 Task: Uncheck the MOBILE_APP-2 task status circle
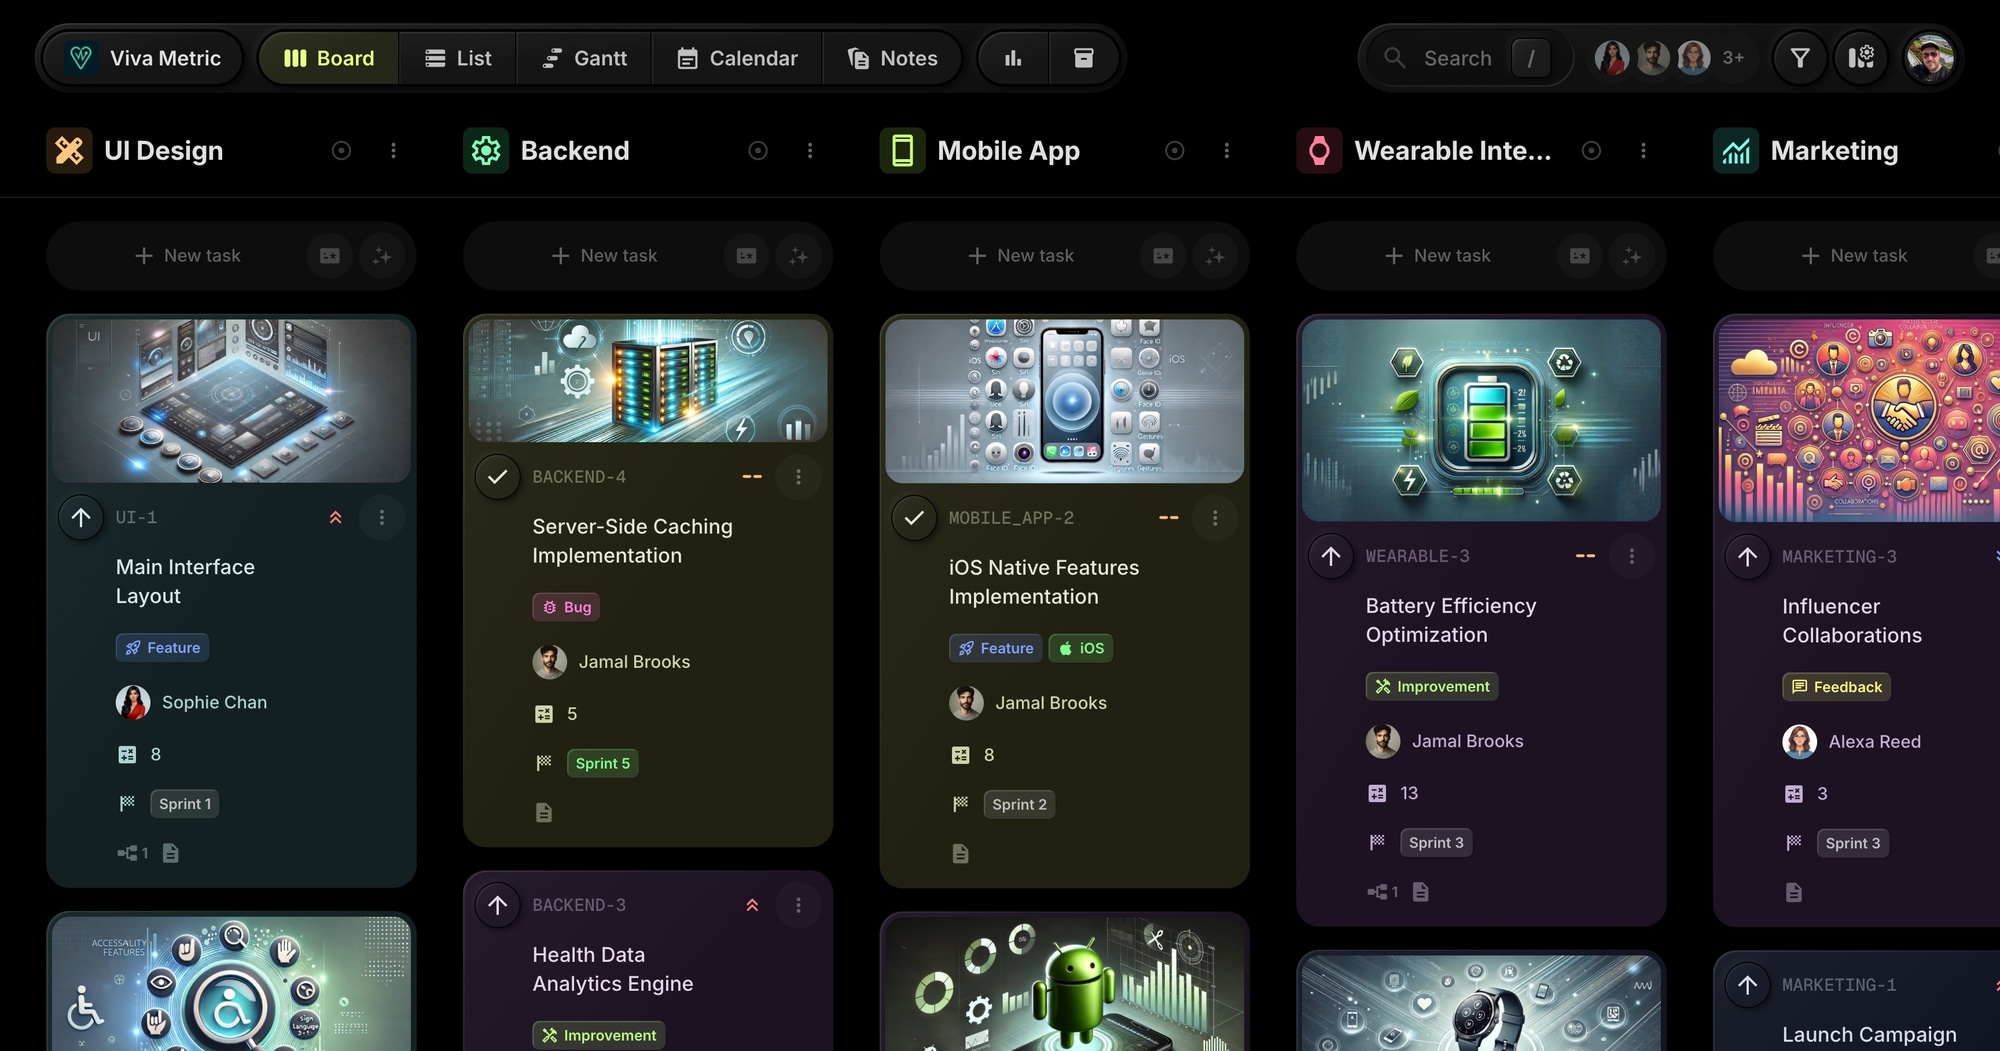point(914,518)
